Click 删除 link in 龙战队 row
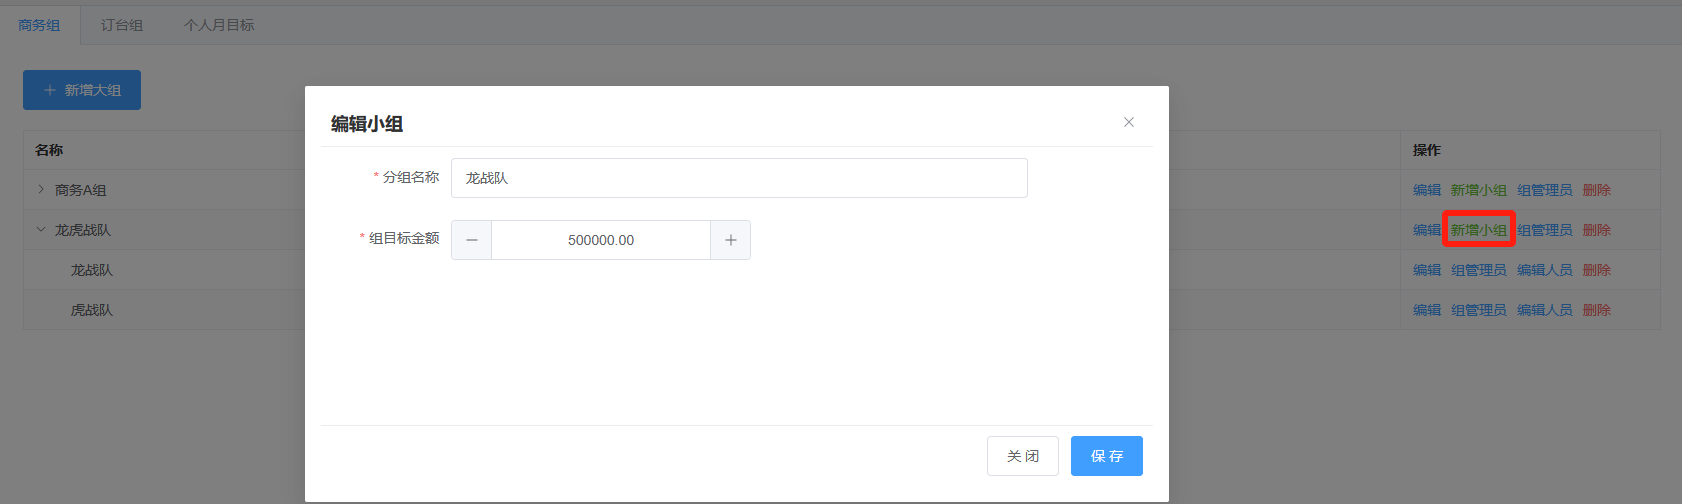This screenshot has height=504, width=1682. 1596,270
